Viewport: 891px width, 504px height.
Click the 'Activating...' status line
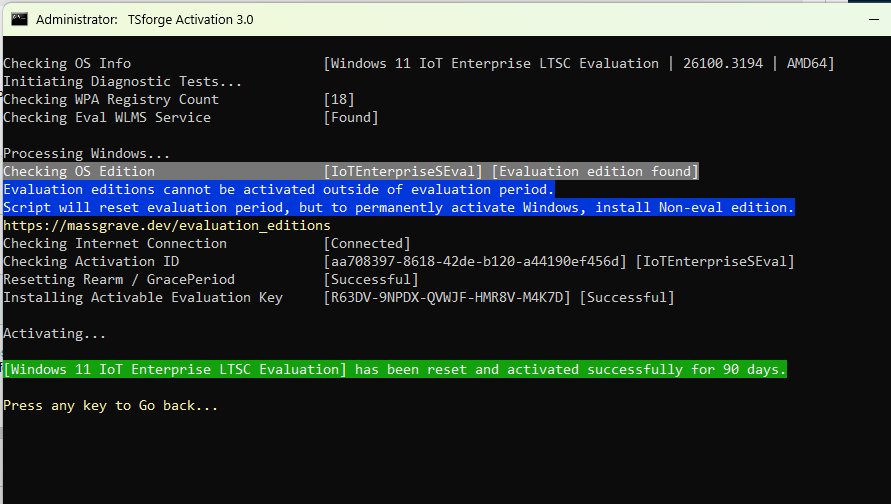tap(55, 334)
